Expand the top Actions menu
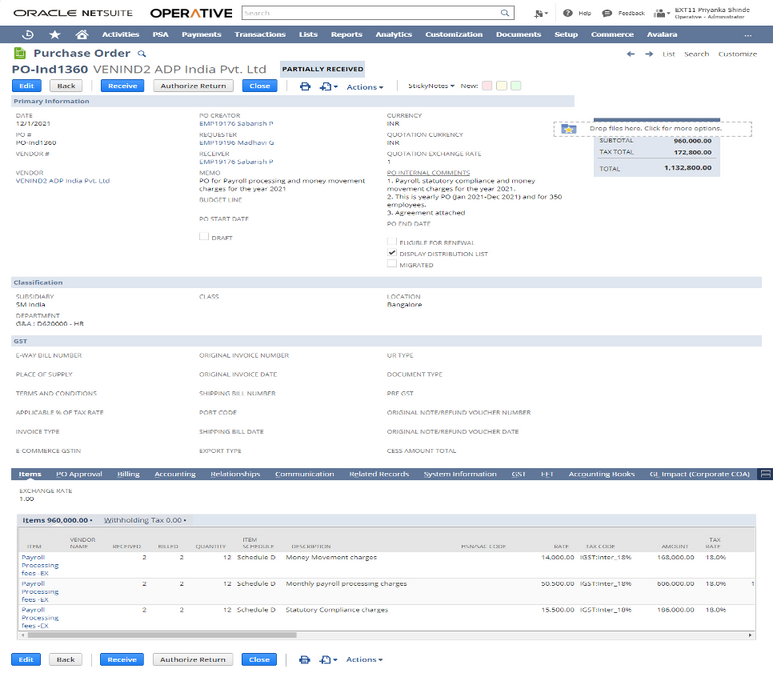The width and height of the screenshot is (773, 677). [x=365, y=87]
